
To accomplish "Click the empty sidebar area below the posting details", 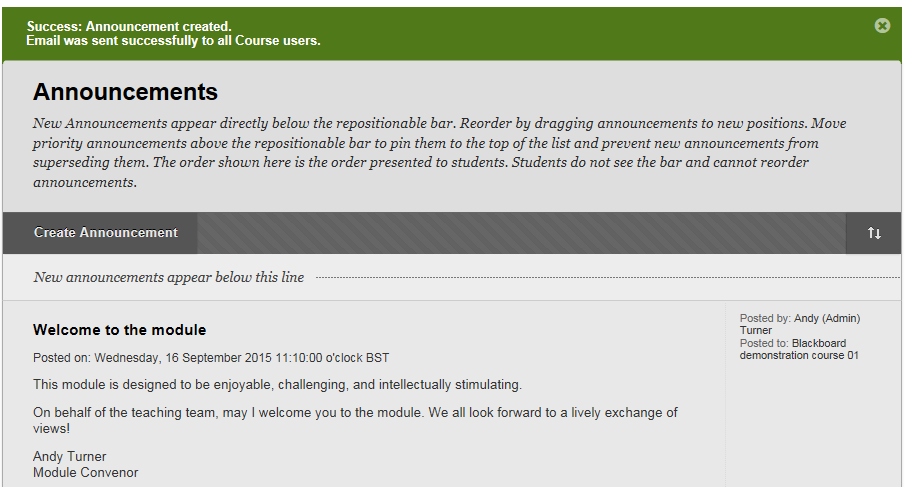I will [813, 424].
